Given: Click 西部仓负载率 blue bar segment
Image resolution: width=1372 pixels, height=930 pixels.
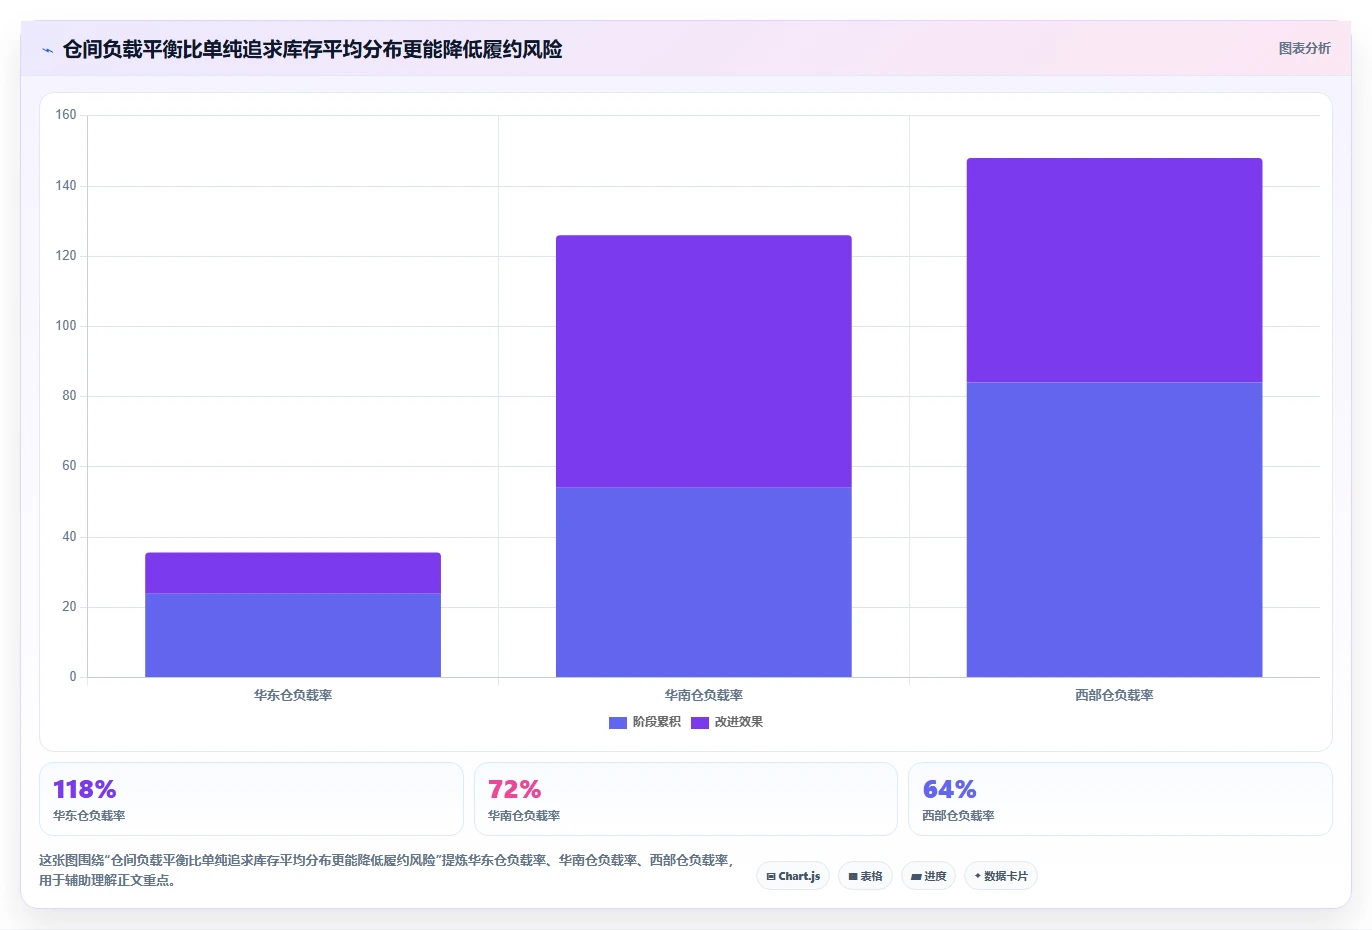Looking at the screenshot, I should click(1114, 529).
